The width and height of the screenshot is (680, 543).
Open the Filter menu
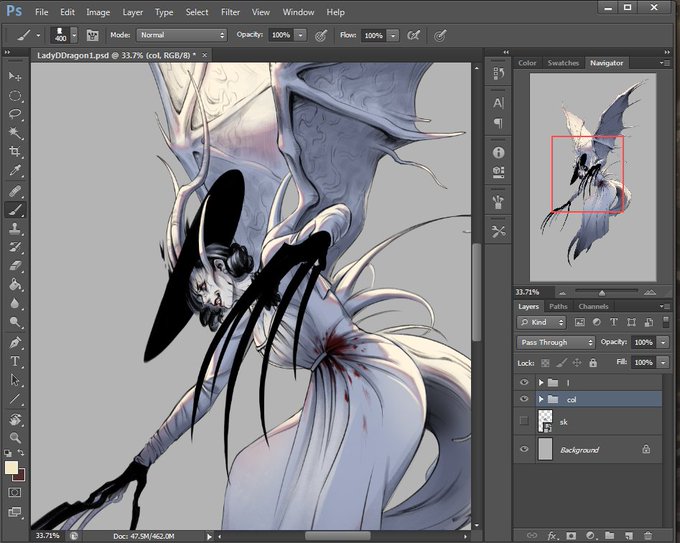pos(230,12)
